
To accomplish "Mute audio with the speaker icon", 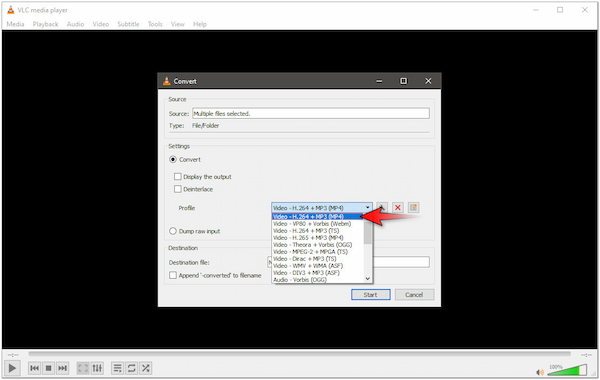I will tap(540, 372).
